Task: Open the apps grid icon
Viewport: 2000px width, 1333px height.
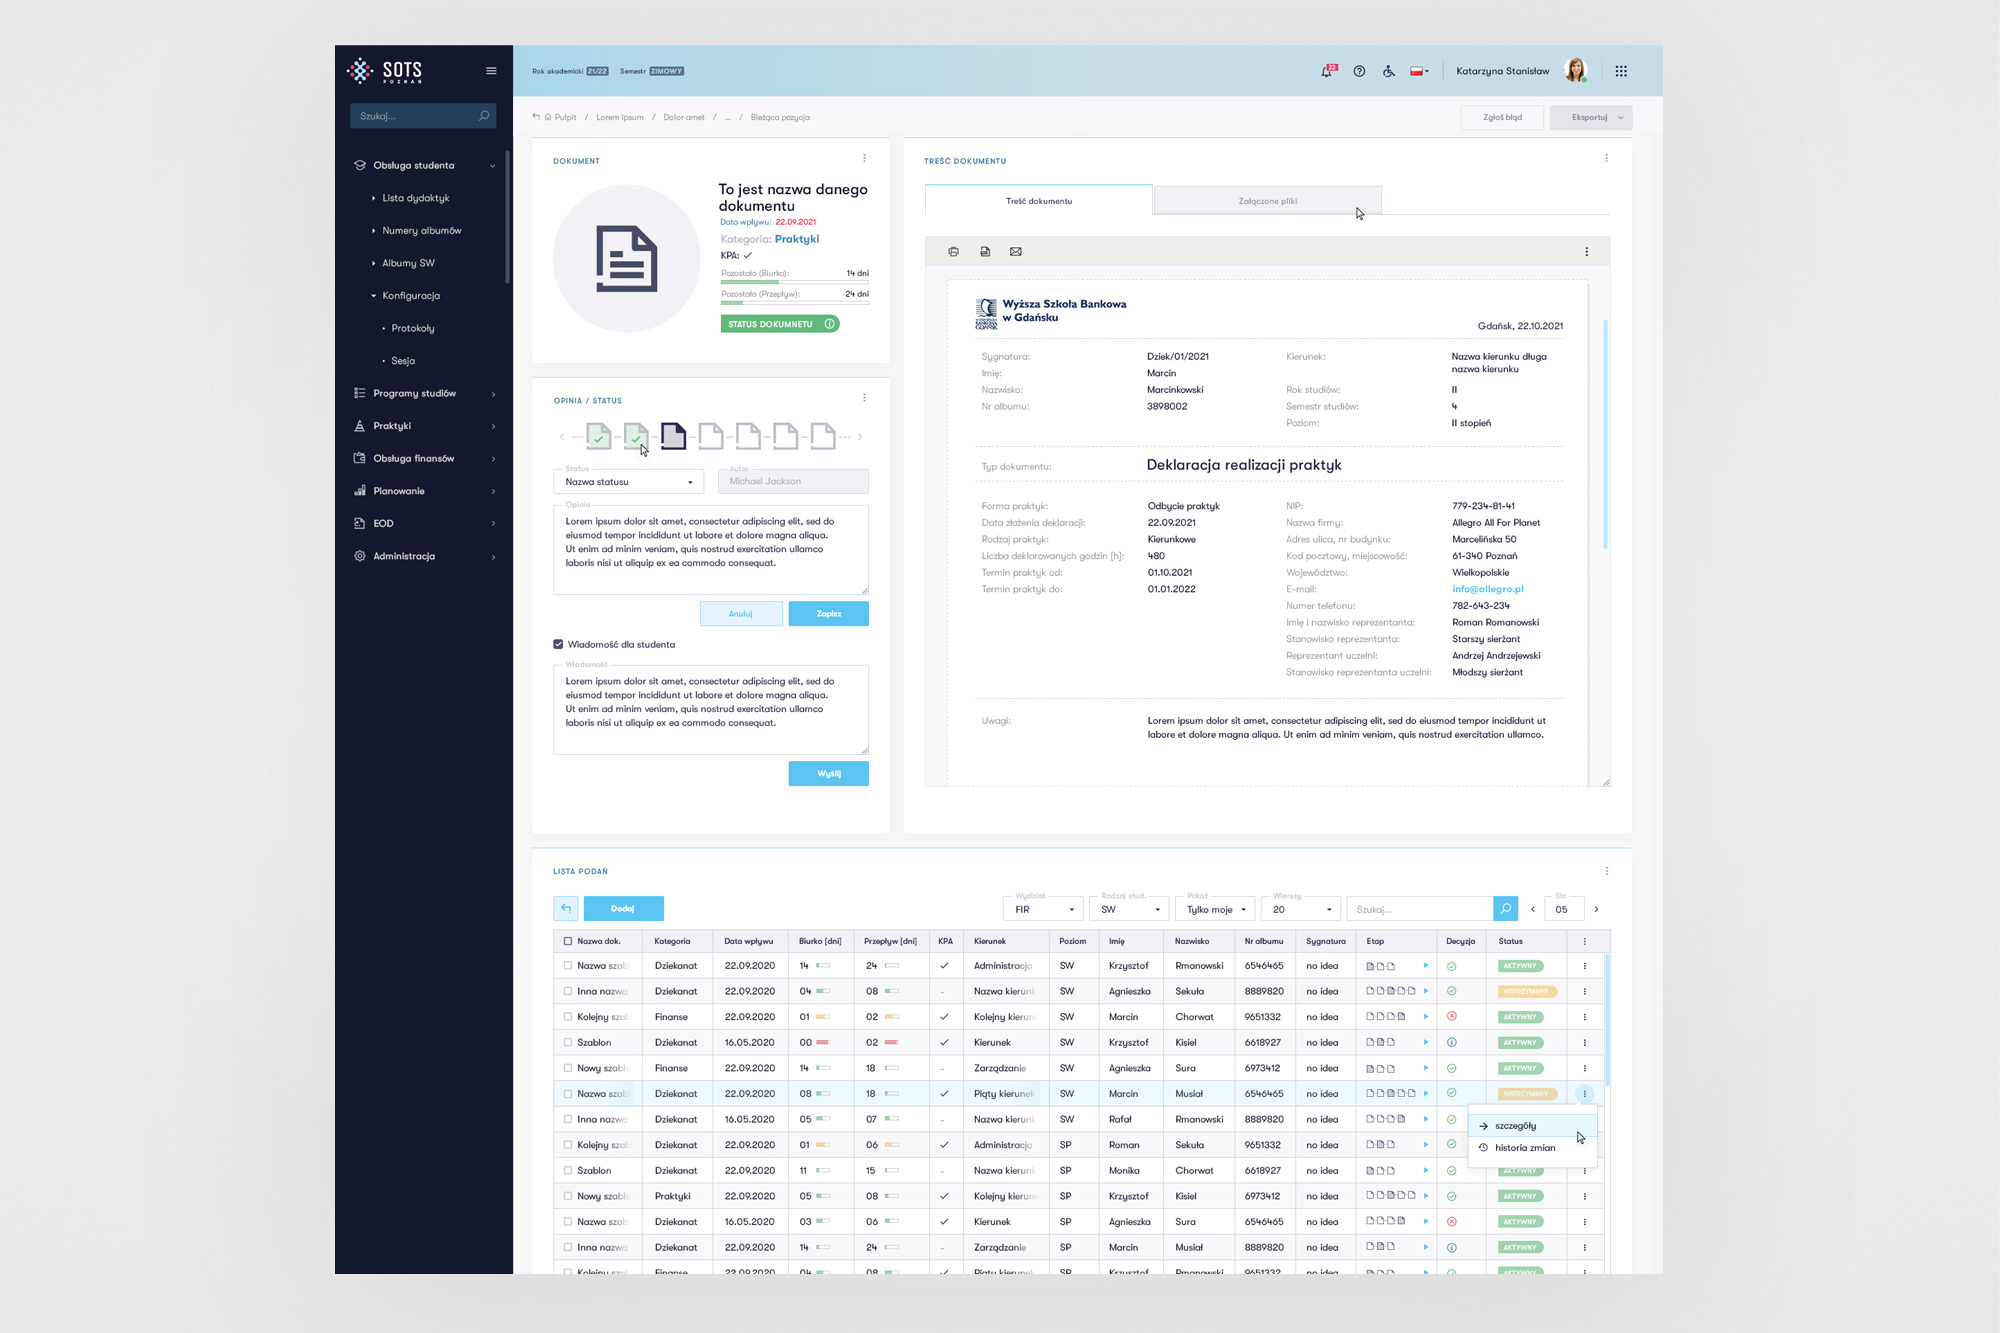Action: [x=1621, y=71]
